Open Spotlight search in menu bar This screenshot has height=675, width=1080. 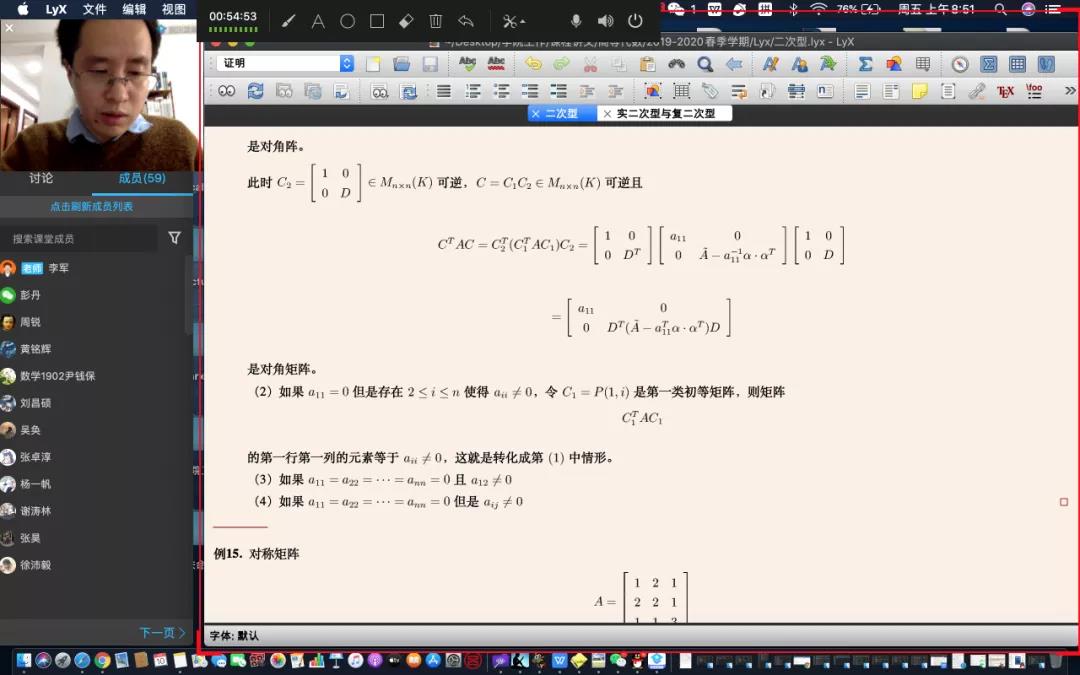(1000, 9)
